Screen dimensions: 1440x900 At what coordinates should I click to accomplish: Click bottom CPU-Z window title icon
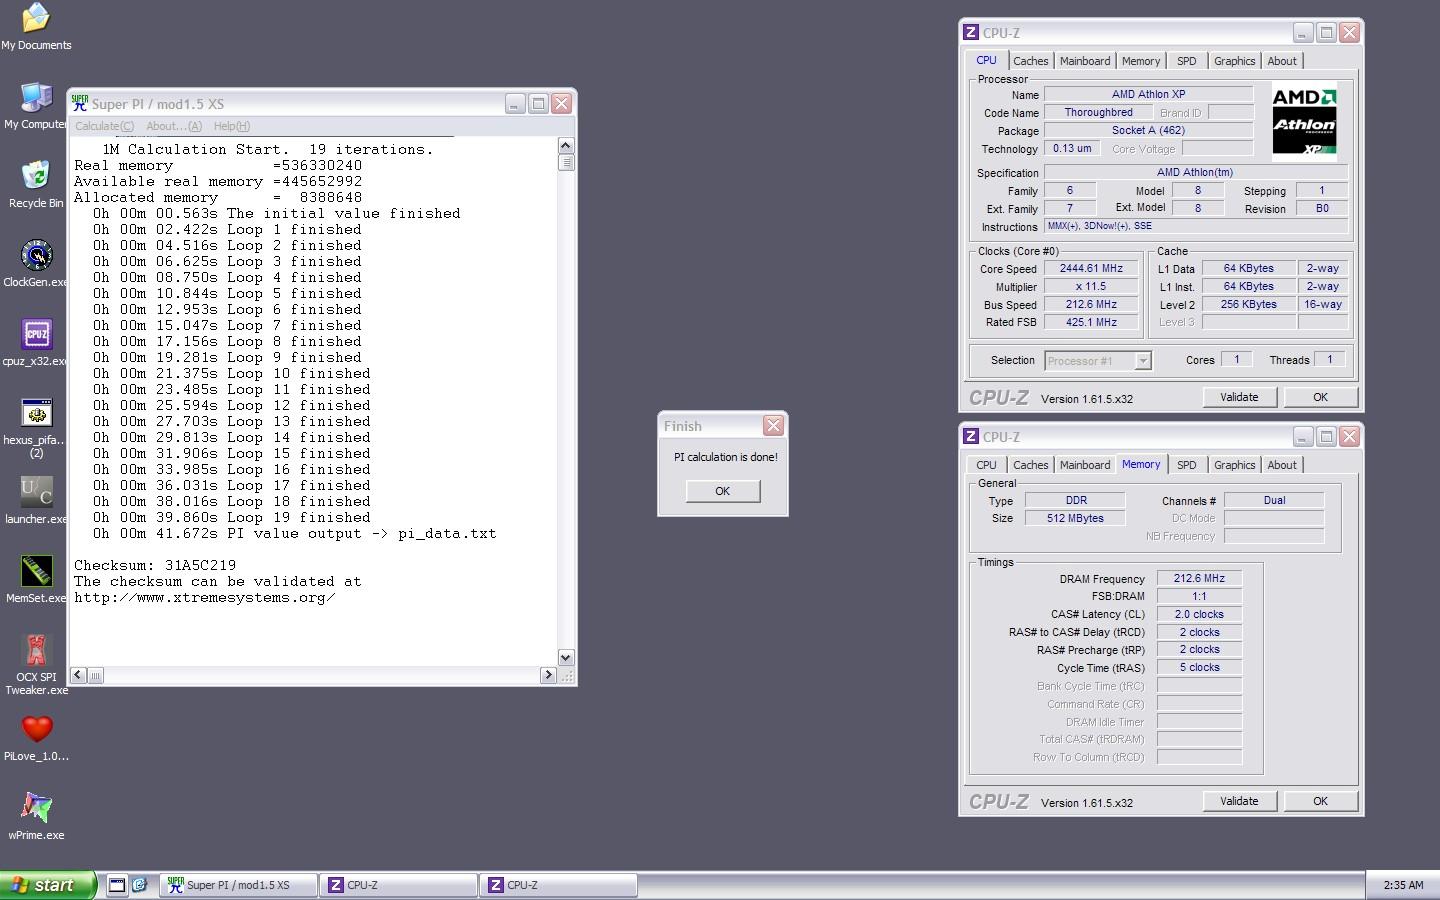coord(970,436)
